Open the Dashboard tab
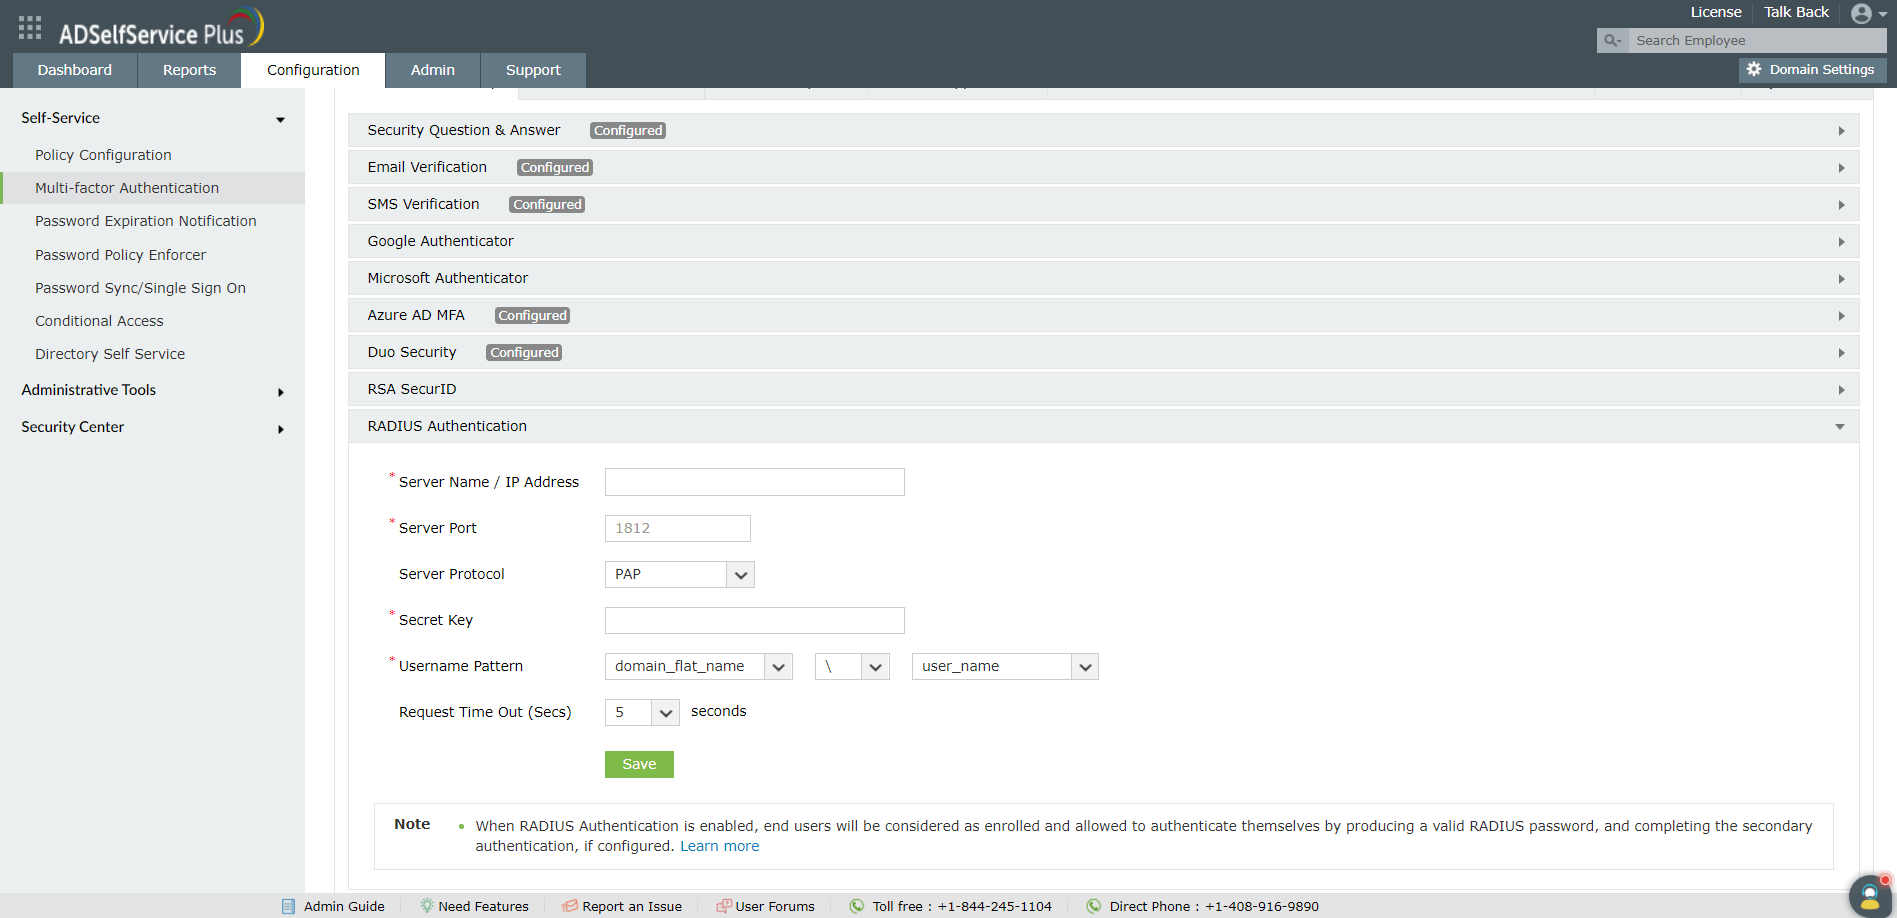 (x=75, y=70)
